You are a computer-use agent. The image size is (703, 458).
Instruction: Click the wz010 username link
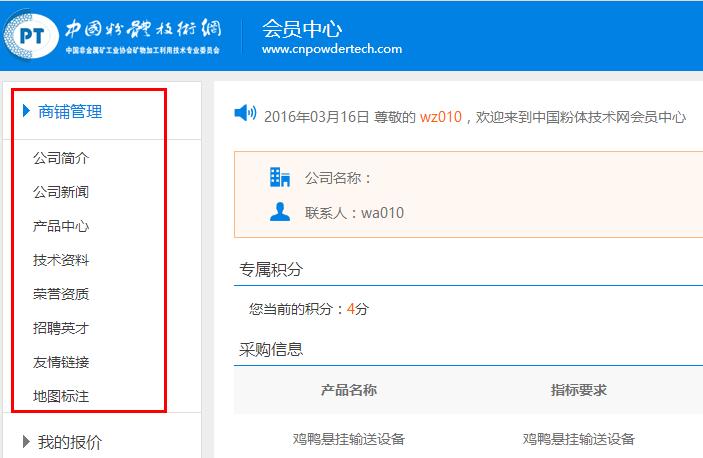tap(440, 117)
